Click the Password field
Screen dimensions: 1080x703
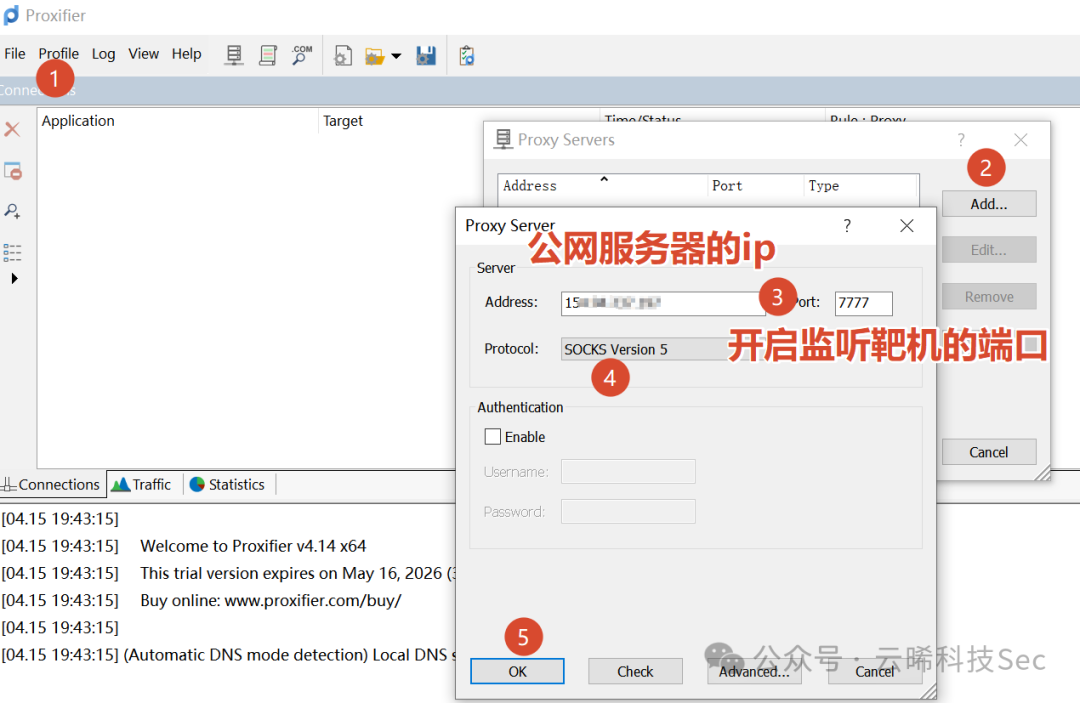[x=628, y=512]
